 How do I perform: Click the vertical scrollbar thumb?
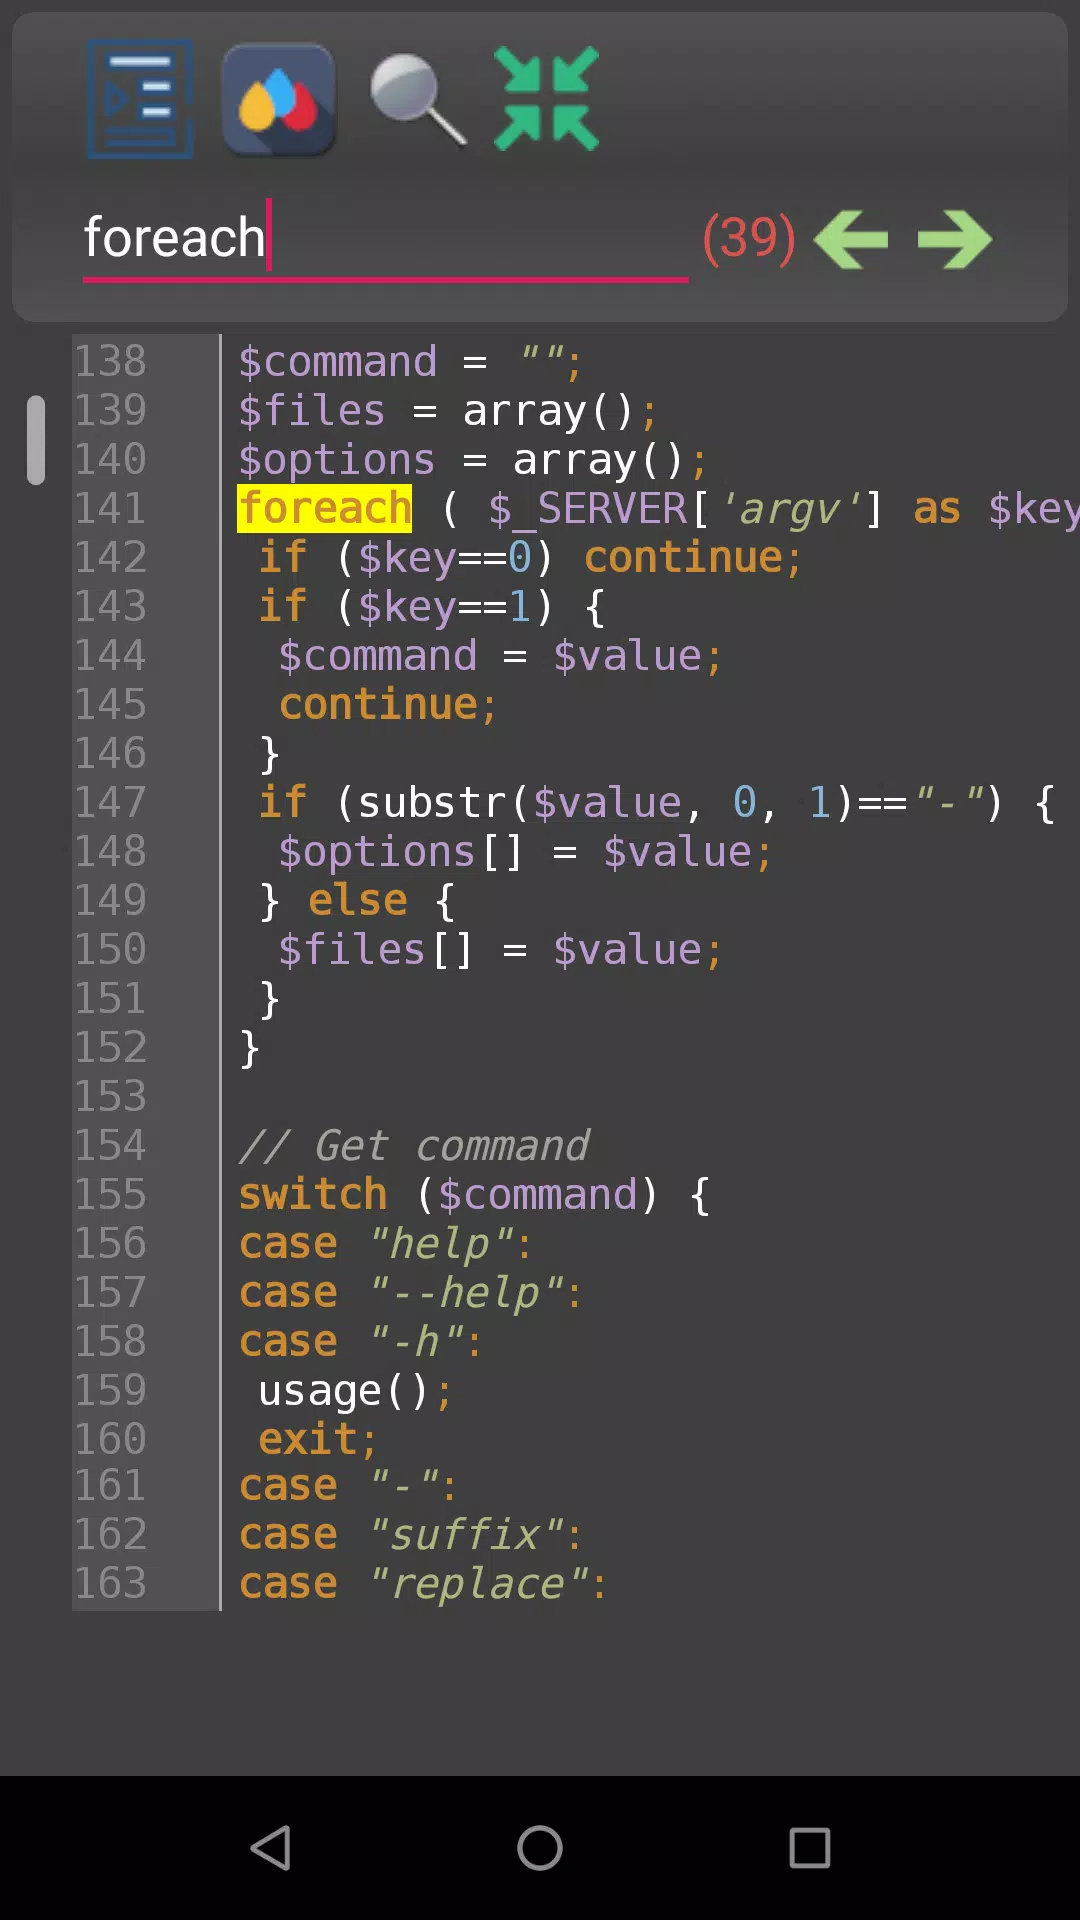coord(36,440)
